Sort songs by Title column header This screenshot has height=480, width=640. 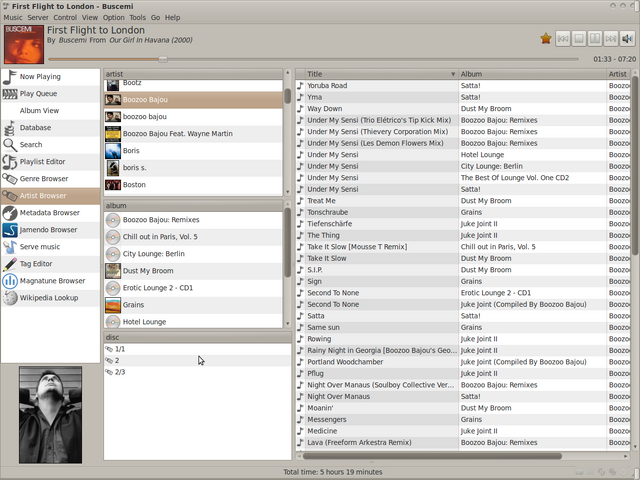pos(381,74)
